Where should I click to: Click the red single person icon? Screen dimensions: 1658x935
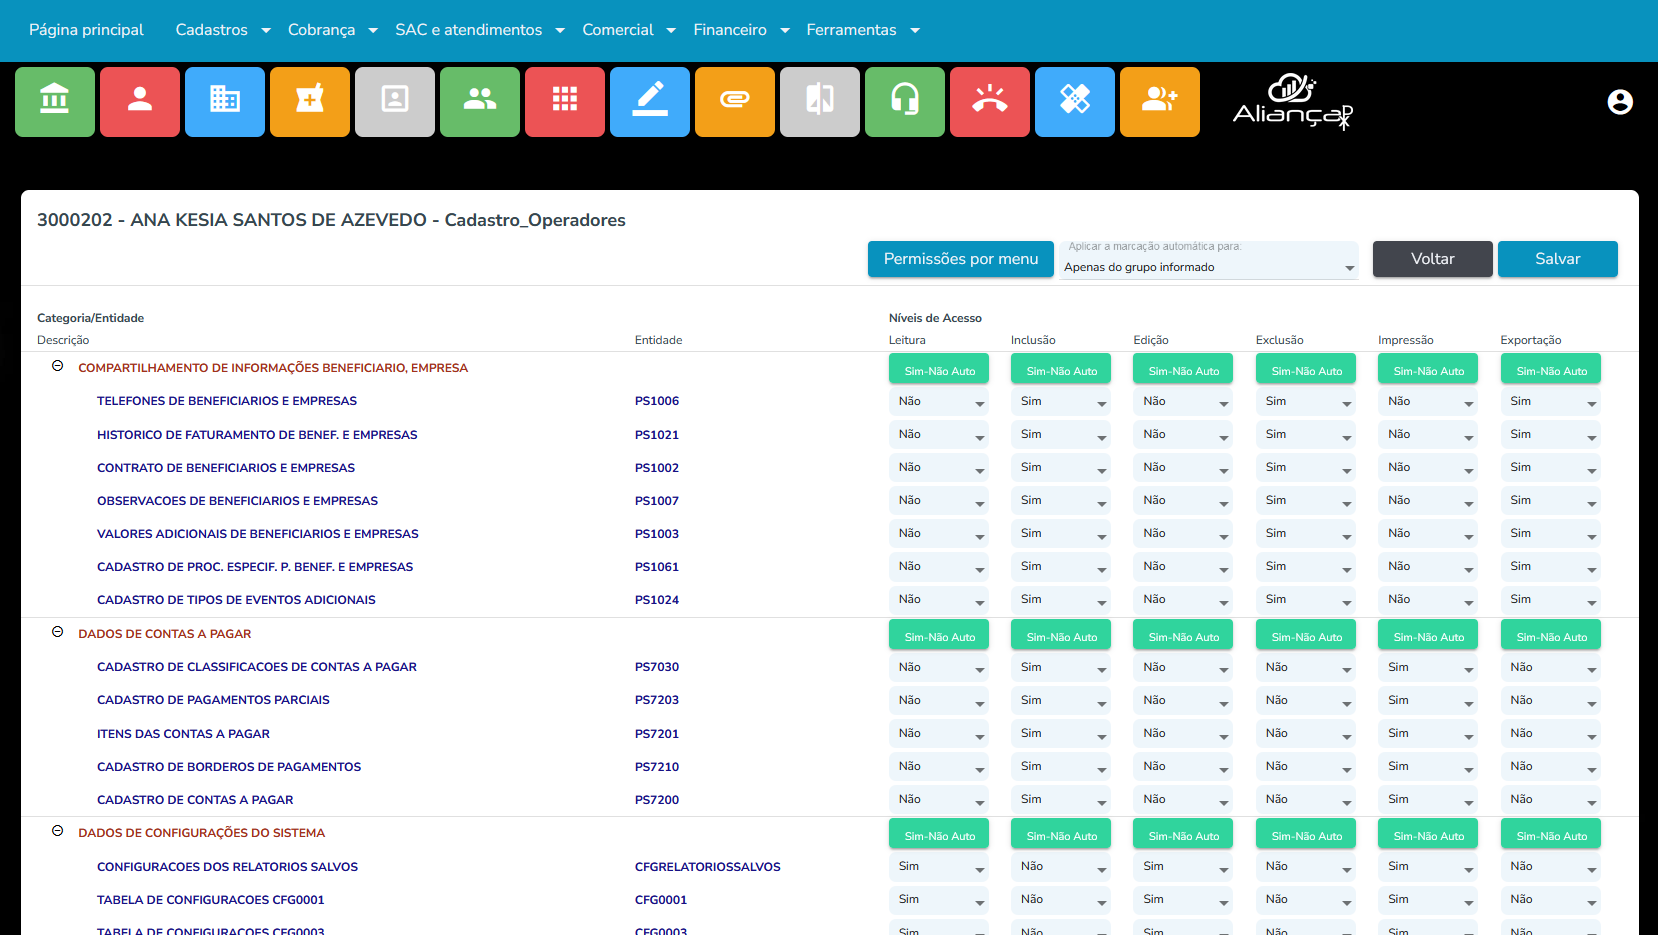pyautogui.click(x=140, y=101)
